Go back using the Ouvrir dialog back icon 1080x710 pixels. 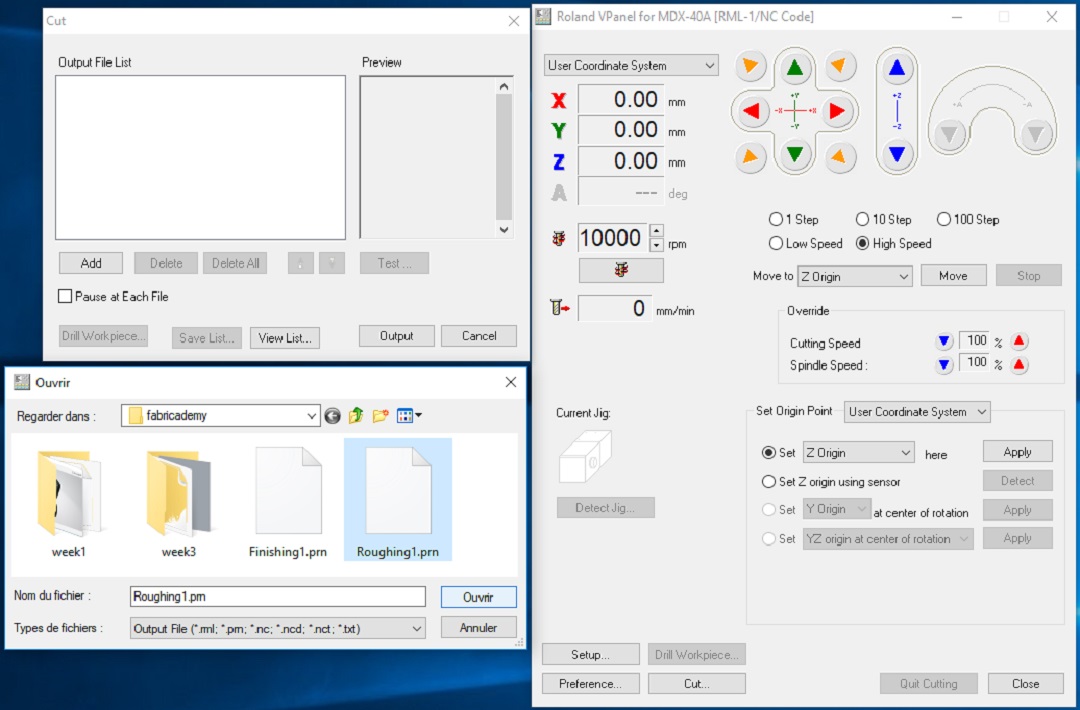coord(333,416)
